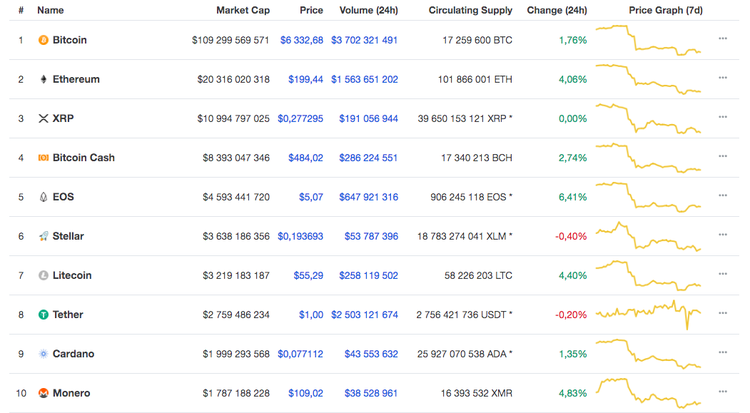The height and width of the screenshot is (413, 750).
Task: Sort by the Volume (24h) column header
Action: click(368, 10)
